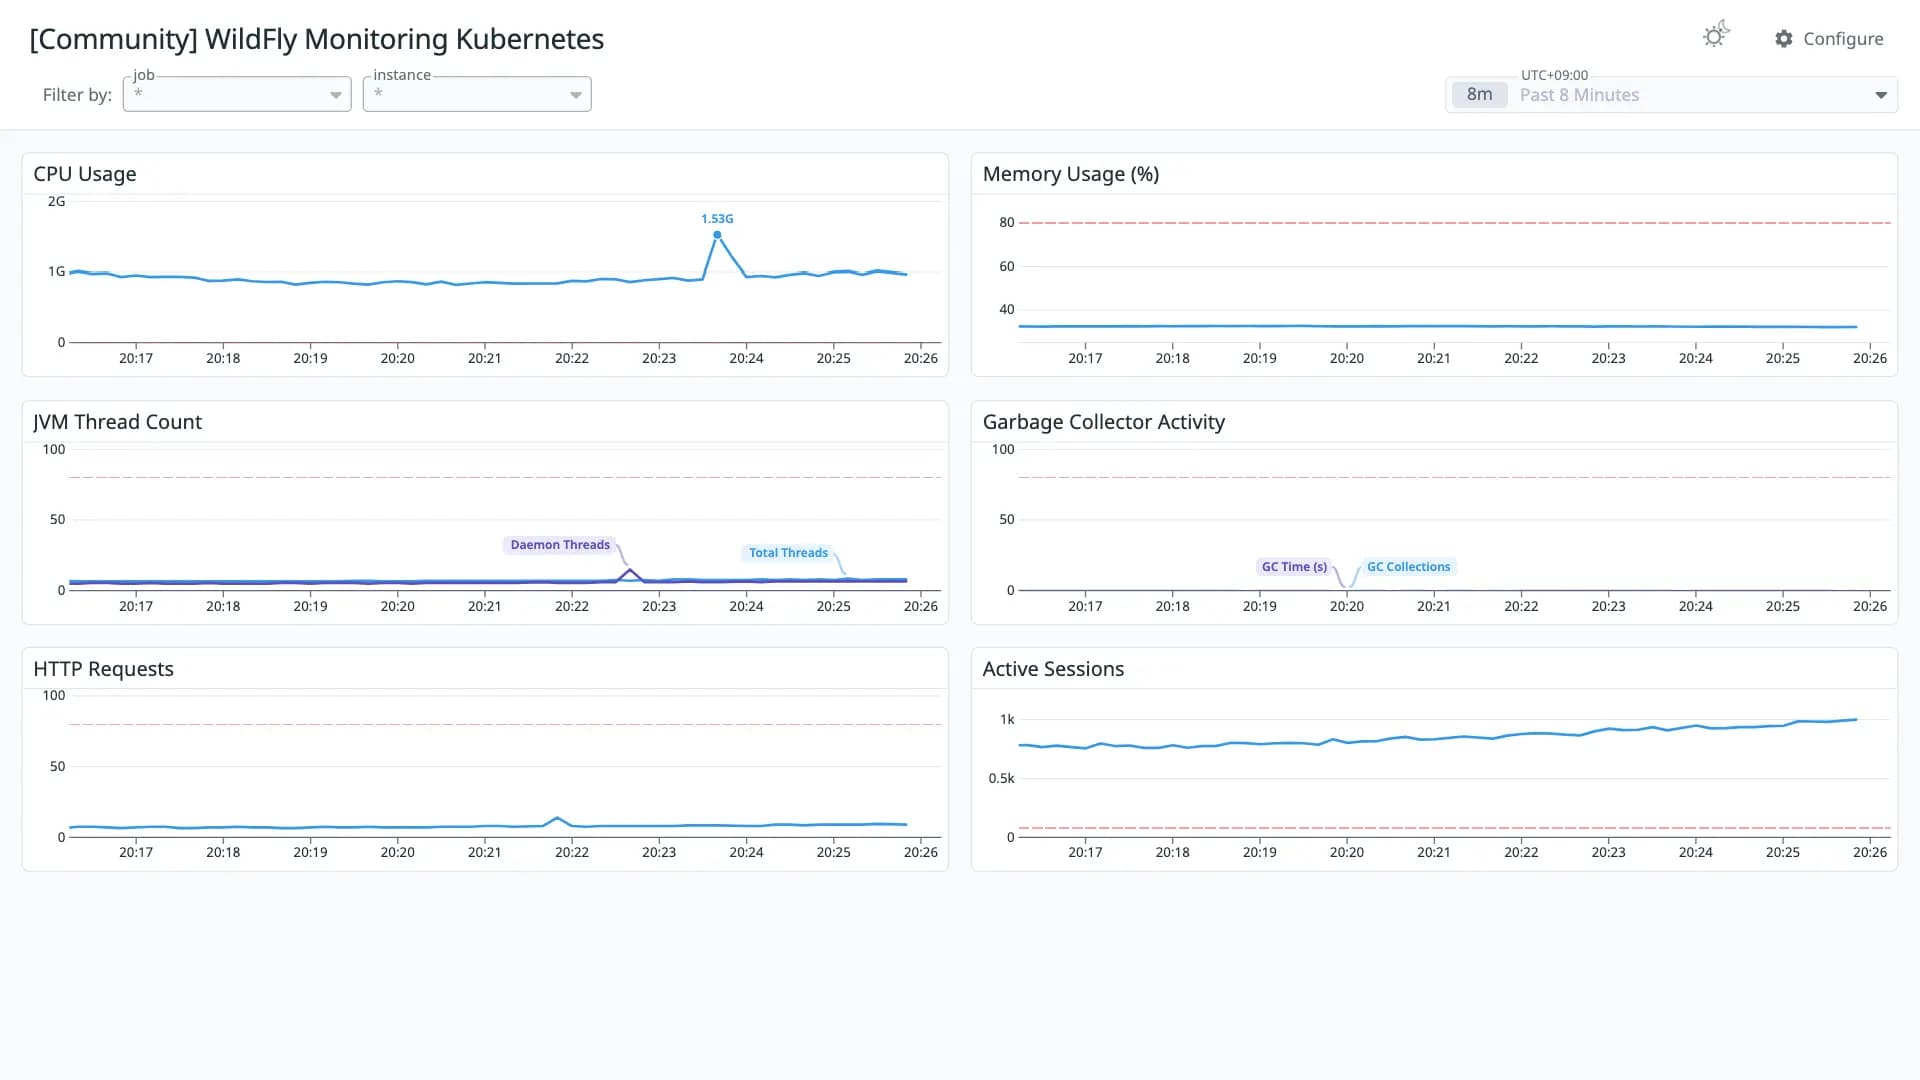1920x1080 pixels.
Task: Click the JVM Thread Count panel title
Action: 118,422
